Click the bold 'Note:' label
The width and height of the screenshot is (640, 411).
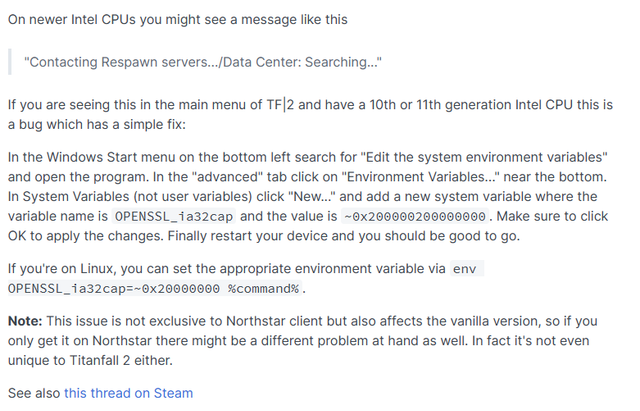pos(25,321)
